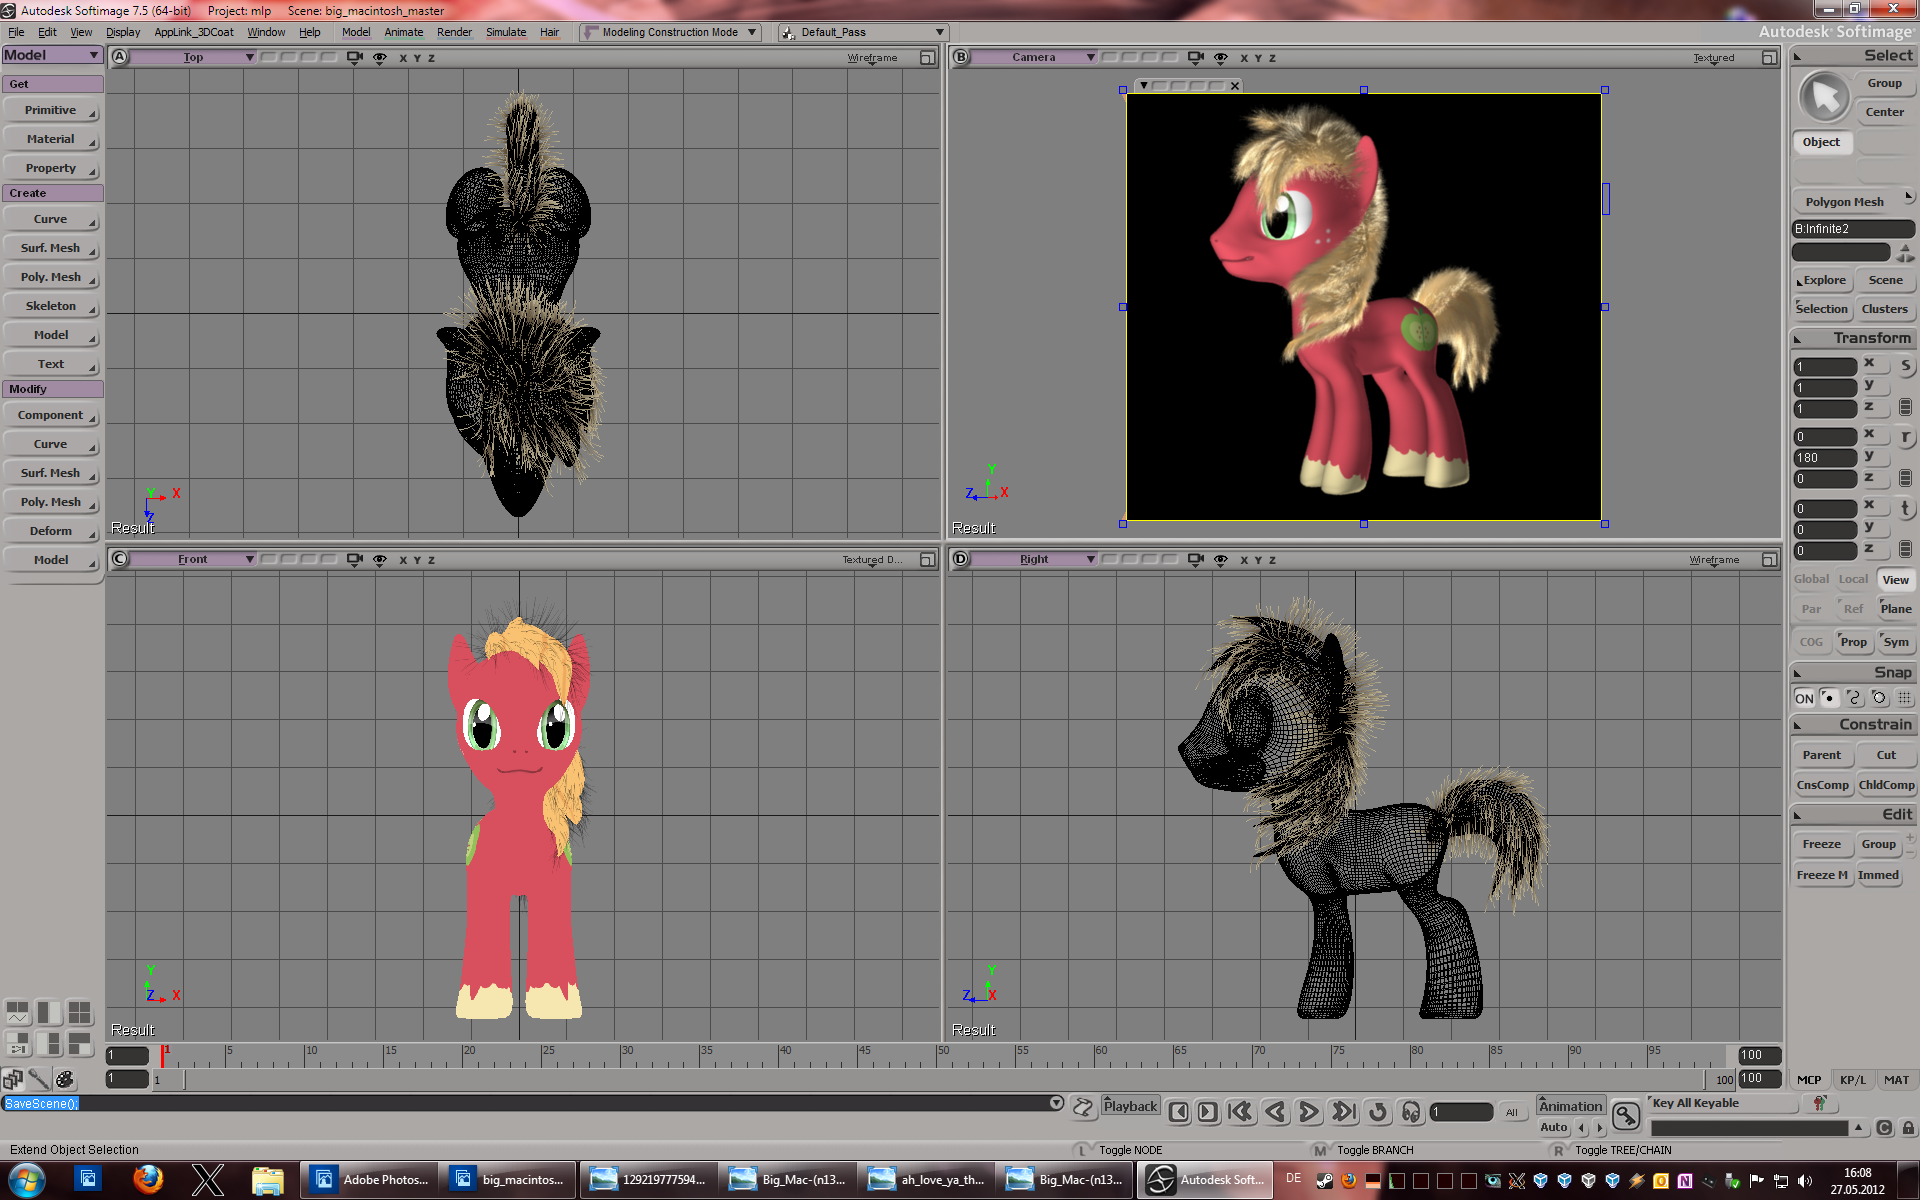
Task: Toggle the eye visibility icon in Camera viewport
Action: (1220, 57)
